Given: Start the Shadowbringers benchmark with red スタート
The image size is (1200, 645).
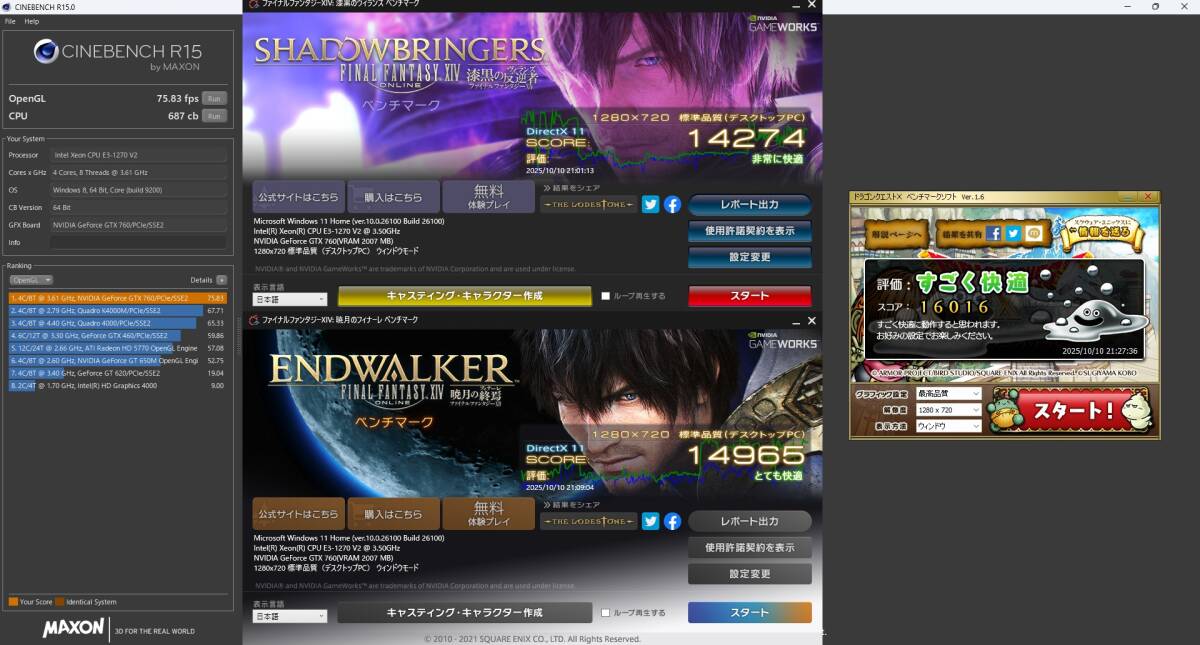Looking at the screenshot, I should click(749, 296).
